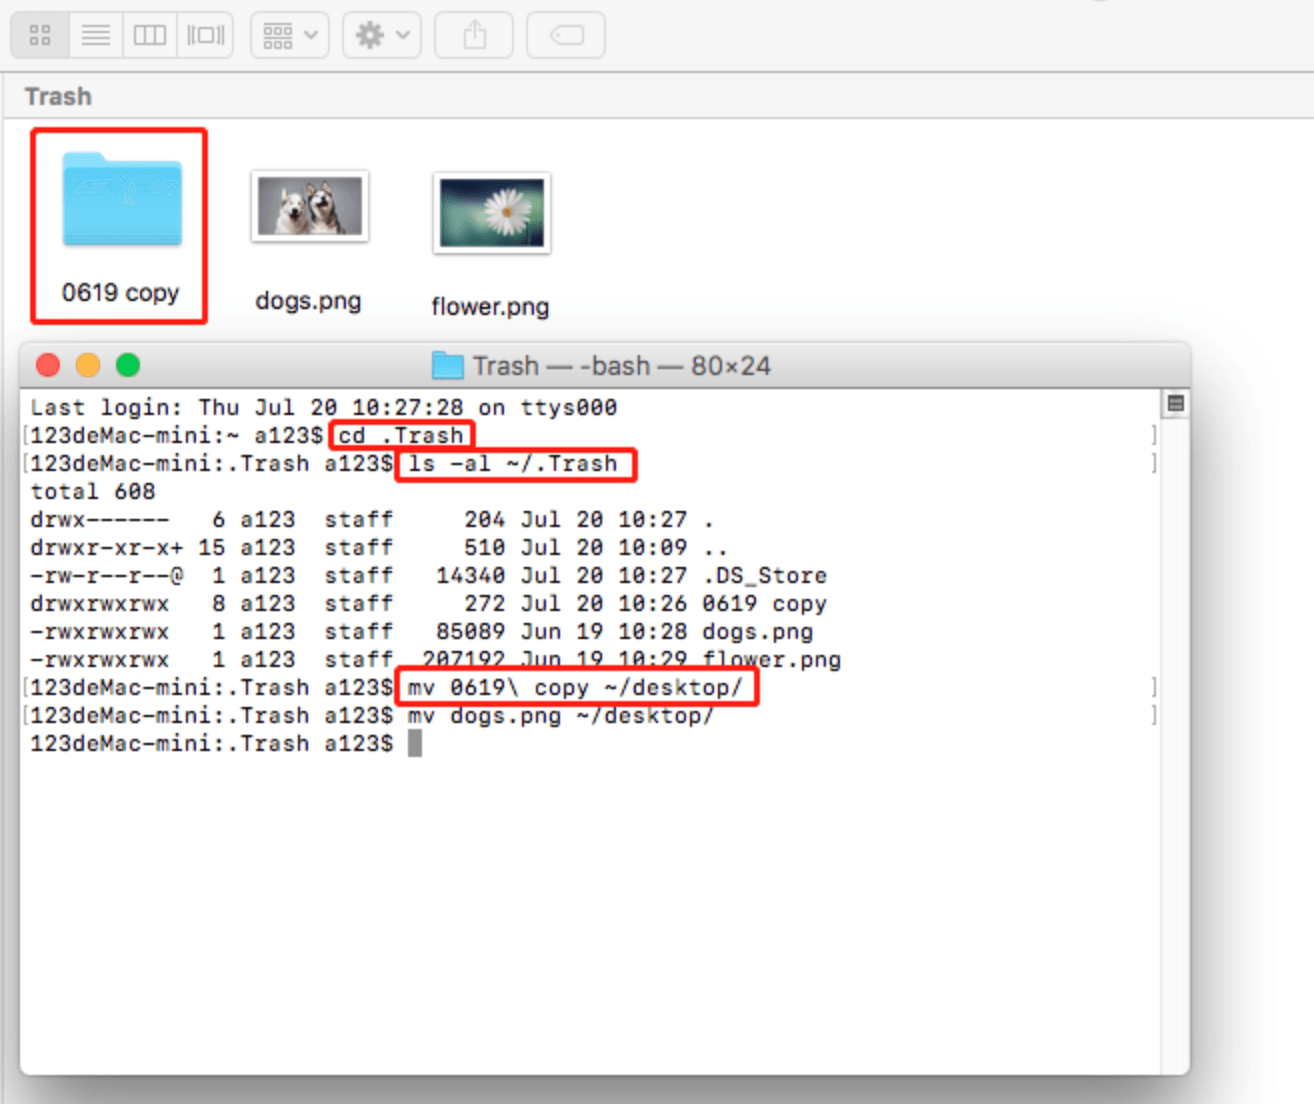Viewport: 1314px width, 1104px height.
Task: Zoom the Terminal window with the green button
Action: (128, 365)
